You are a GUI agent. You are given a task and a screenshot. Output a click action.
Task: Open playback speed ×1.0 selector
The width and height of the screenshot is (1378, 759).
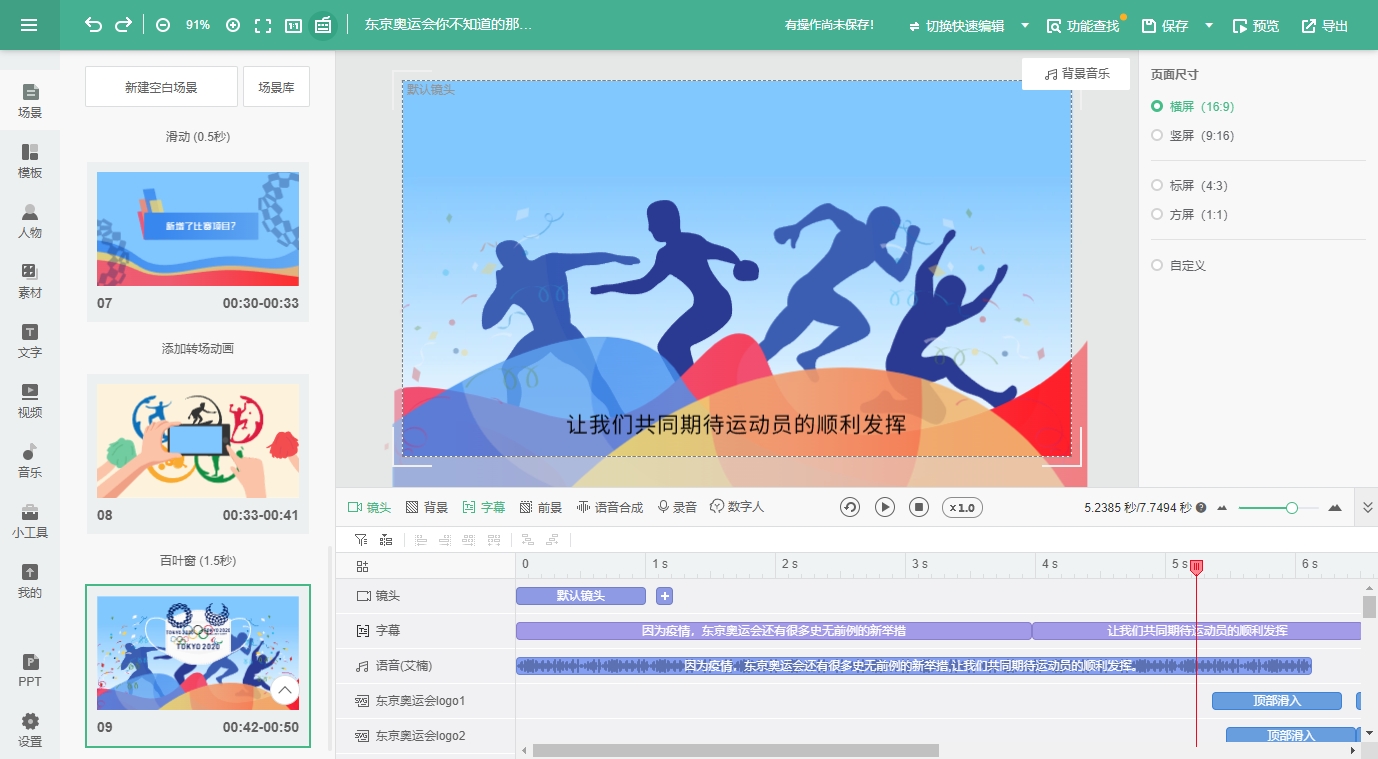pos(962,508)
